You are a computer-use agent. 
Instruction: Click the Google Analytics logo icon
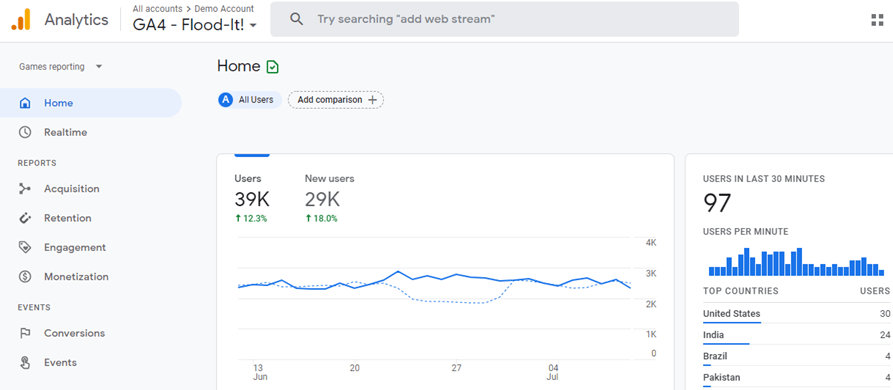click(x=21, y=20)
